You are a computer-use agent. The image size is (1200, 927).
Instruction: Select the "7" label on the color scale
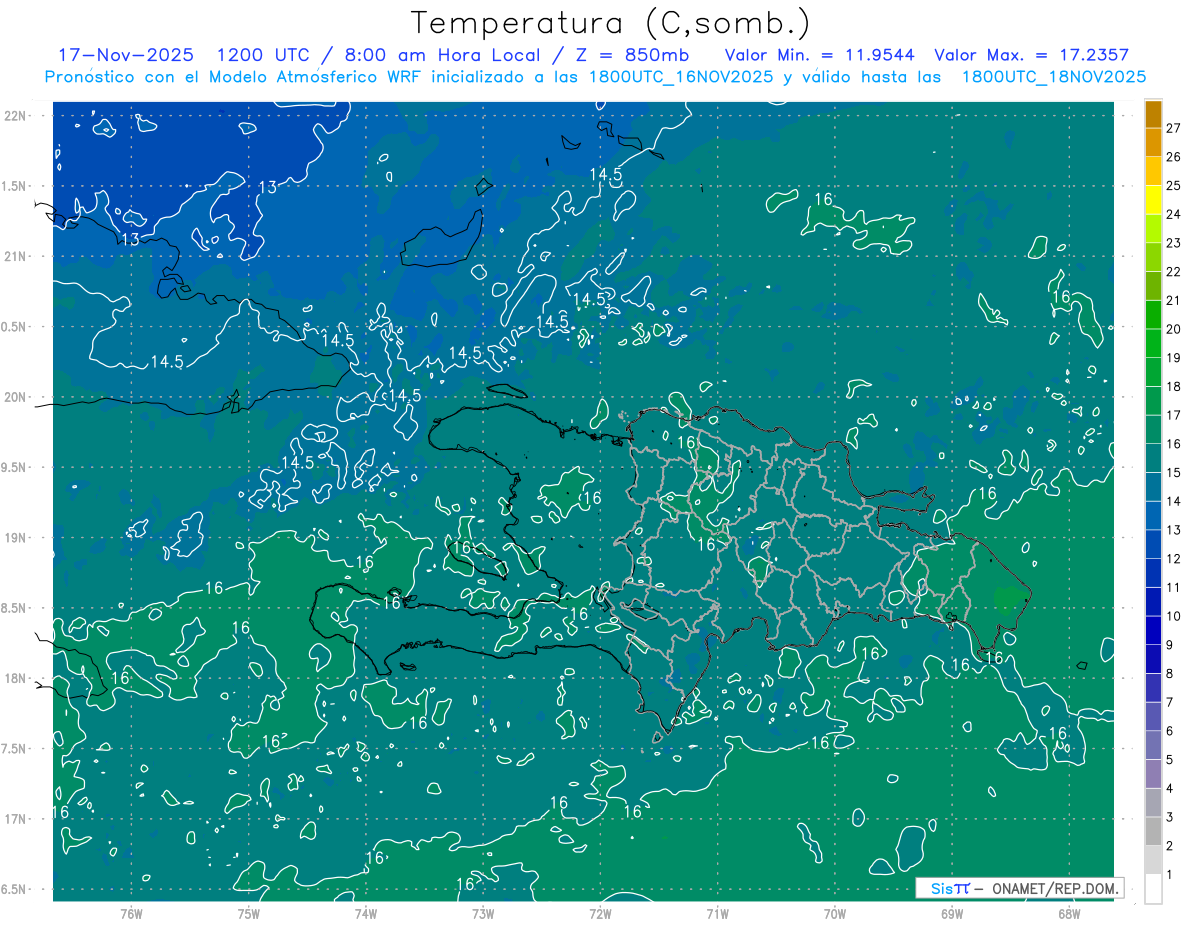(x=1170, y=703)
